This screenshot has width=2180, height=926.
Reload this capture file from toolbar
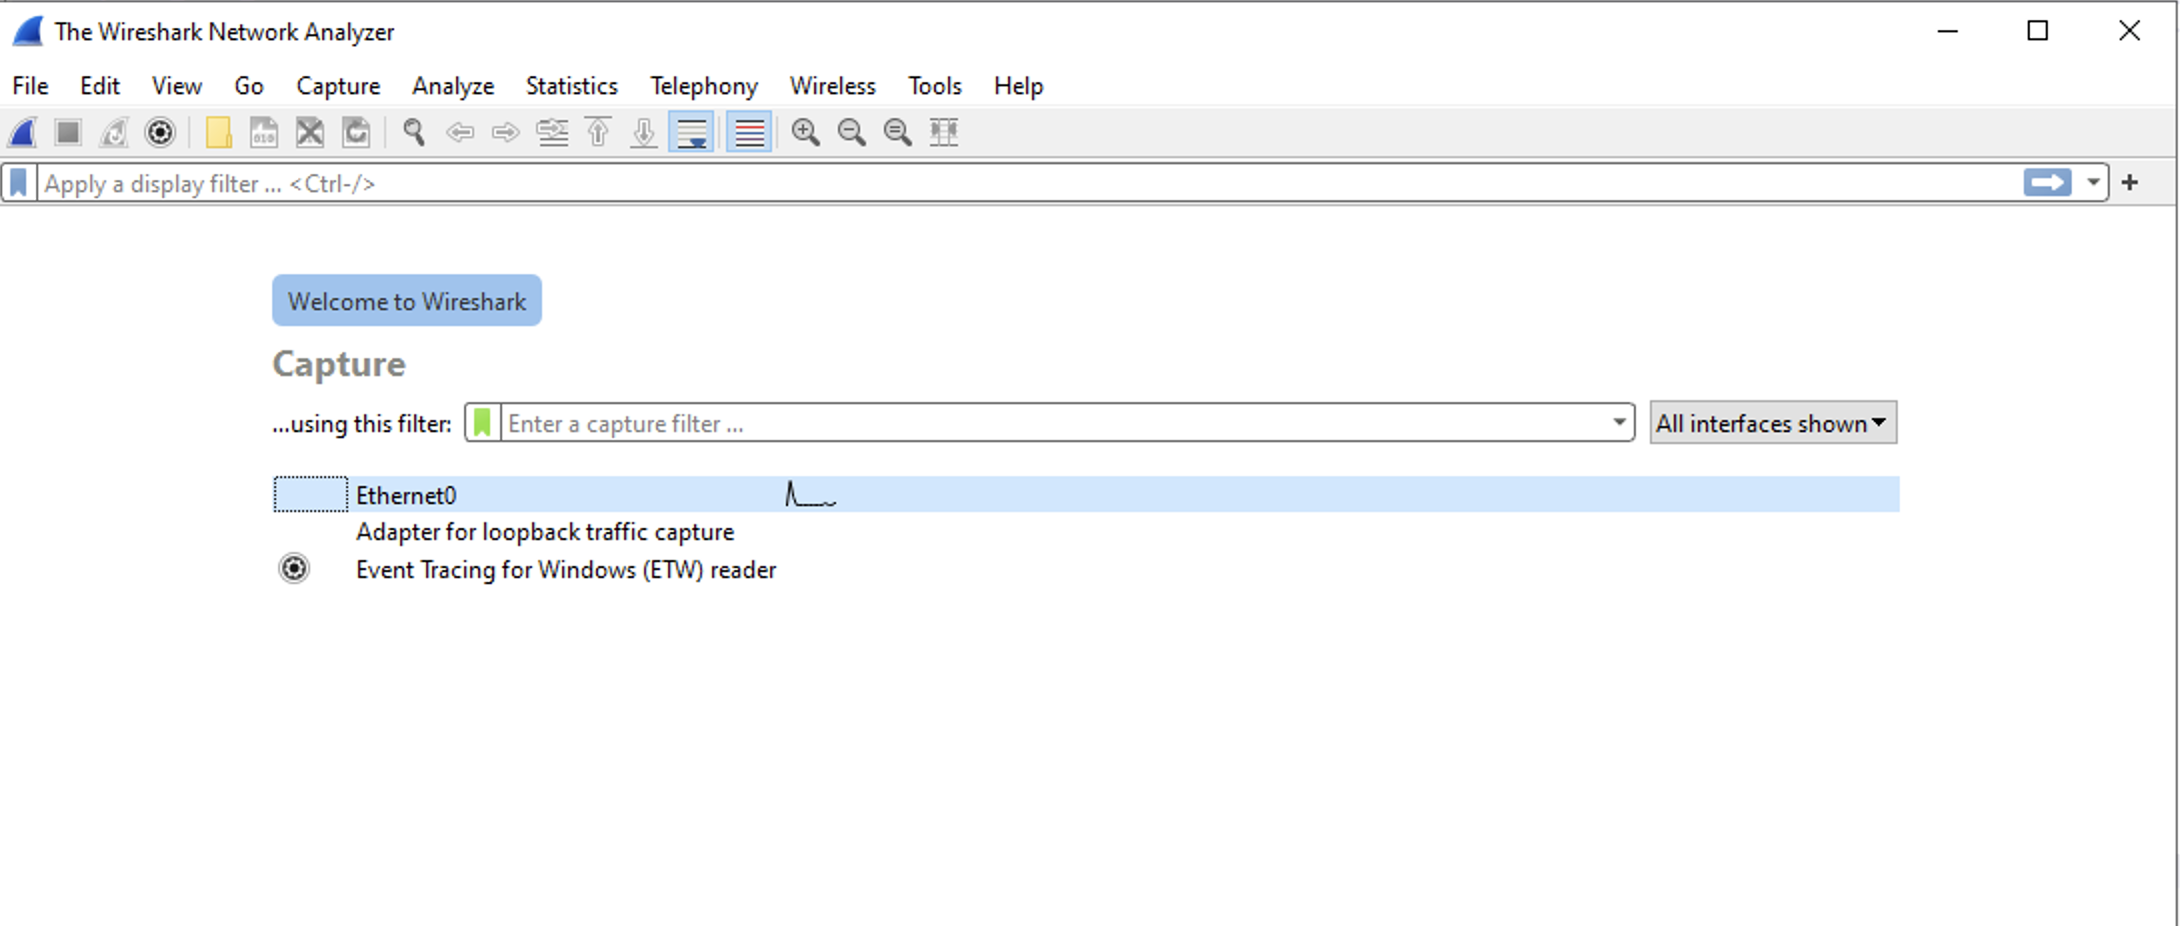click(x=356, y=132)
